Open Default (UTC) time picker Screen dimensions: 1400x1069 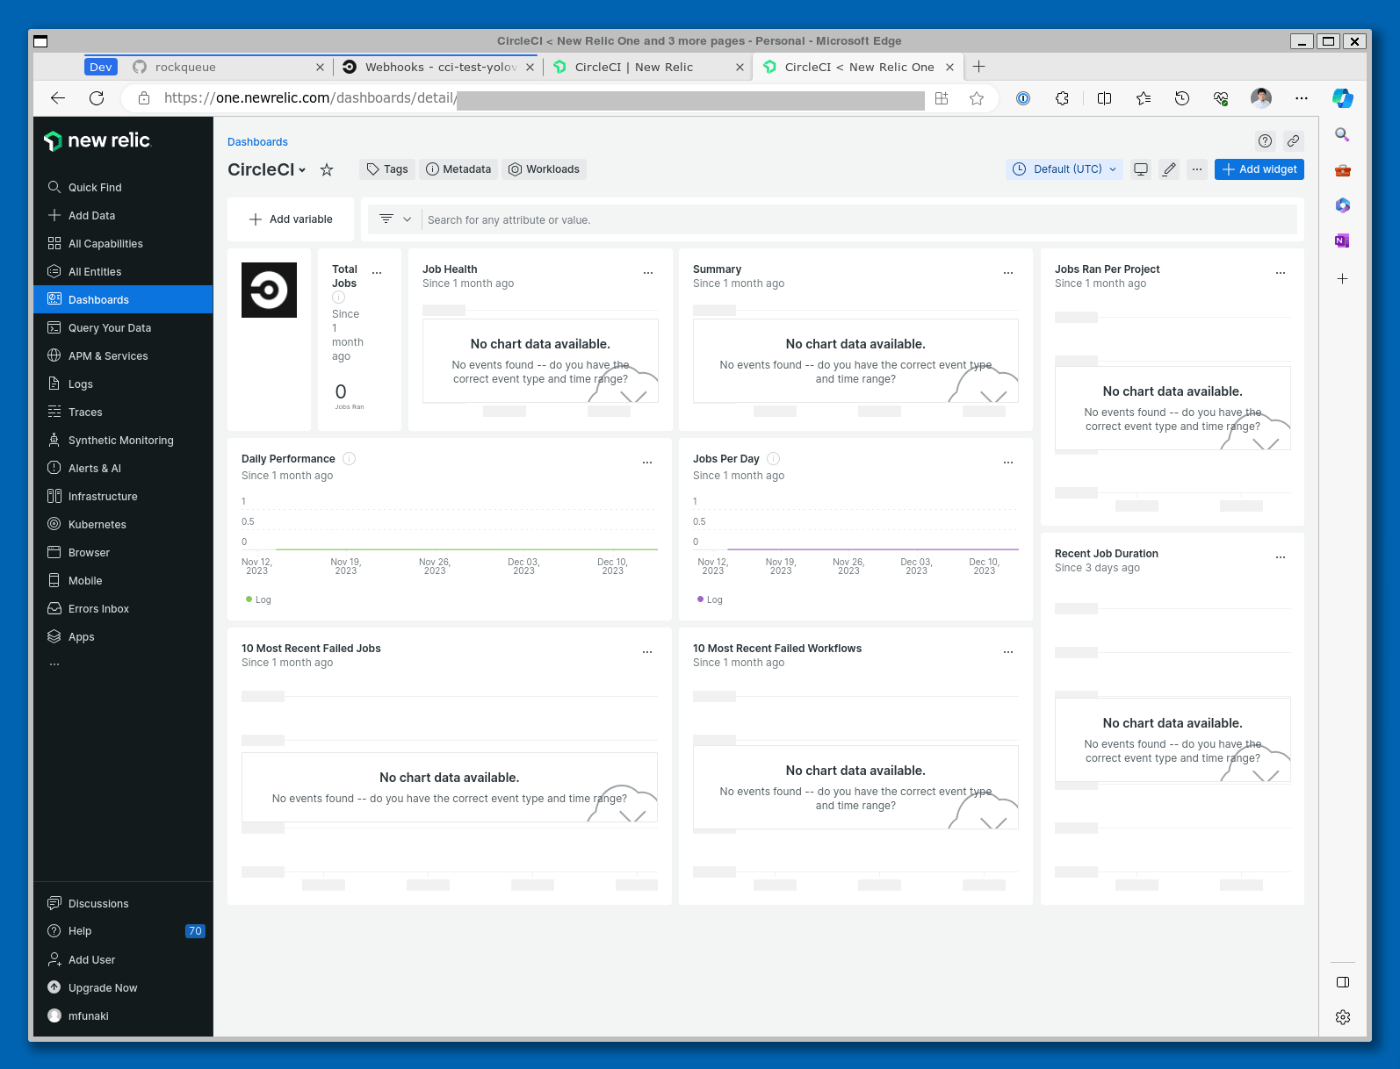[1064, 169]
